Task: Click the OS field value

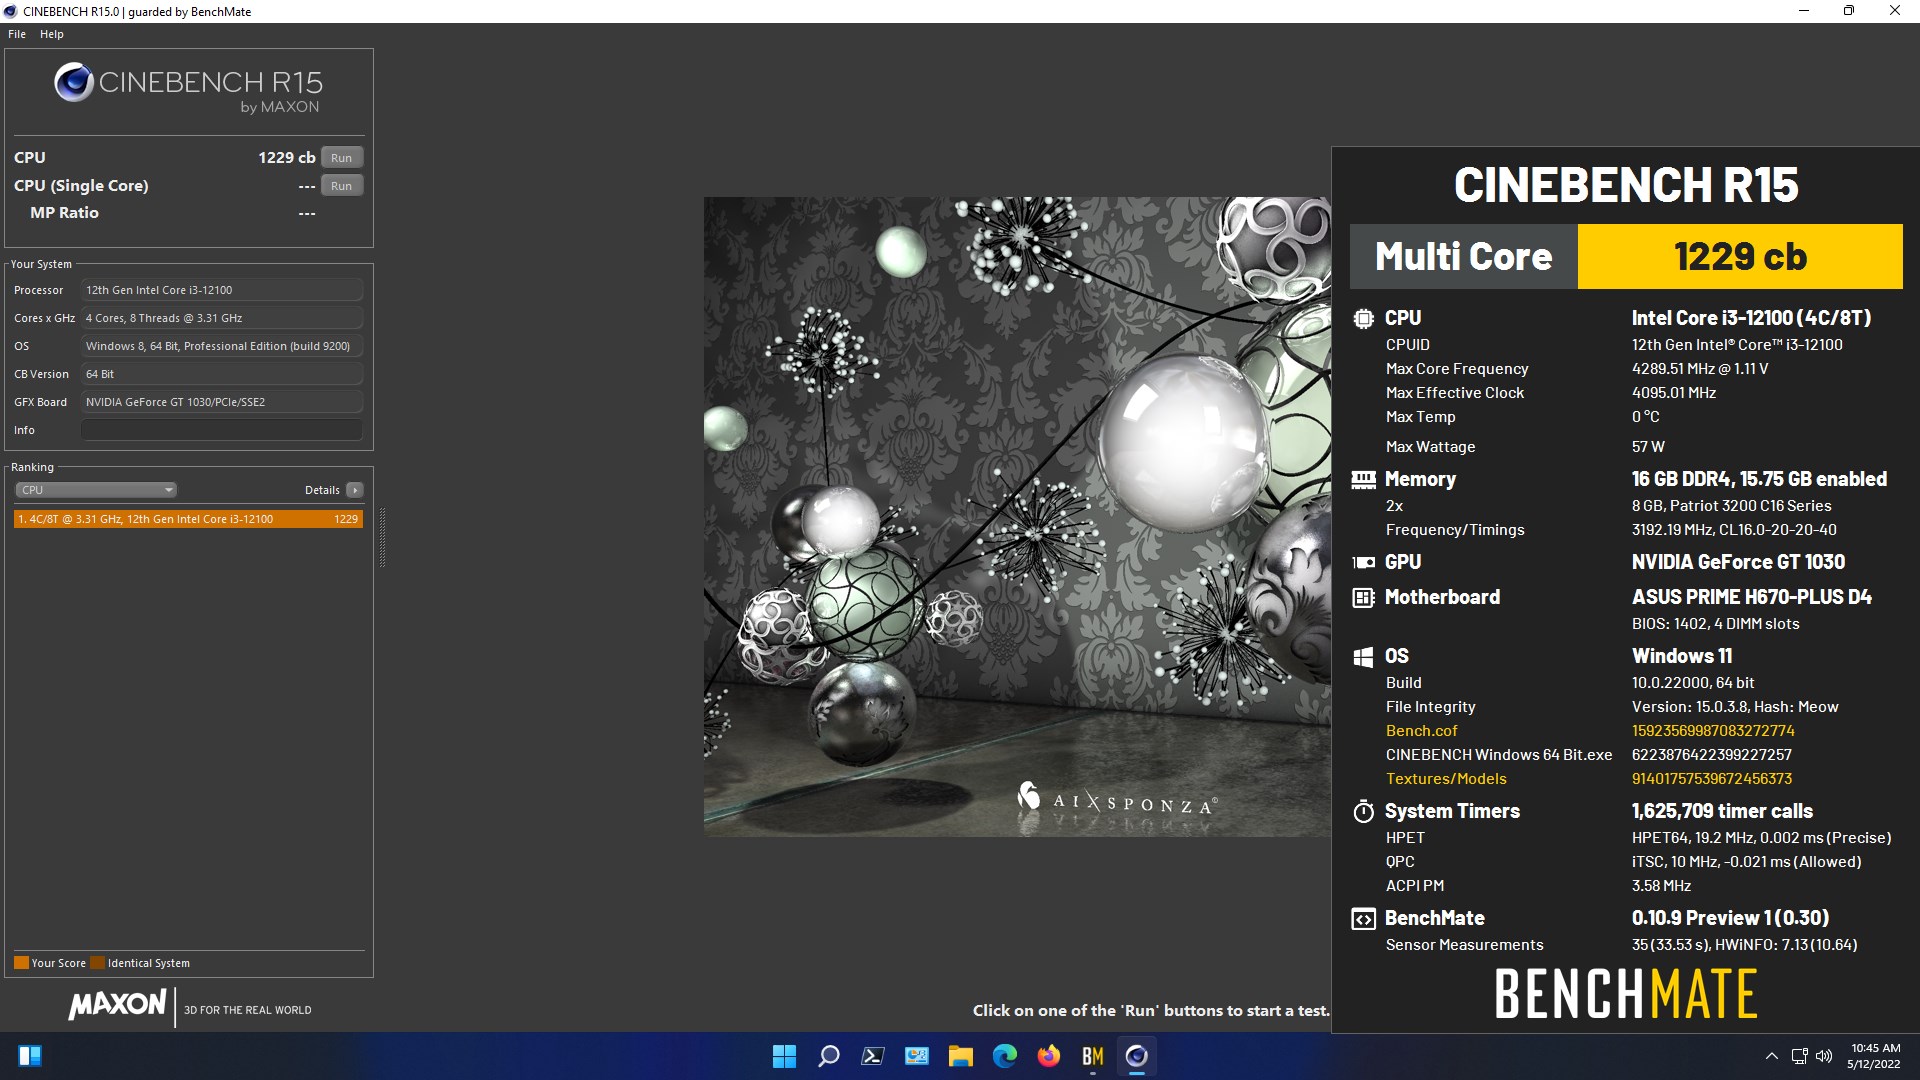Action: coord(222,346)
